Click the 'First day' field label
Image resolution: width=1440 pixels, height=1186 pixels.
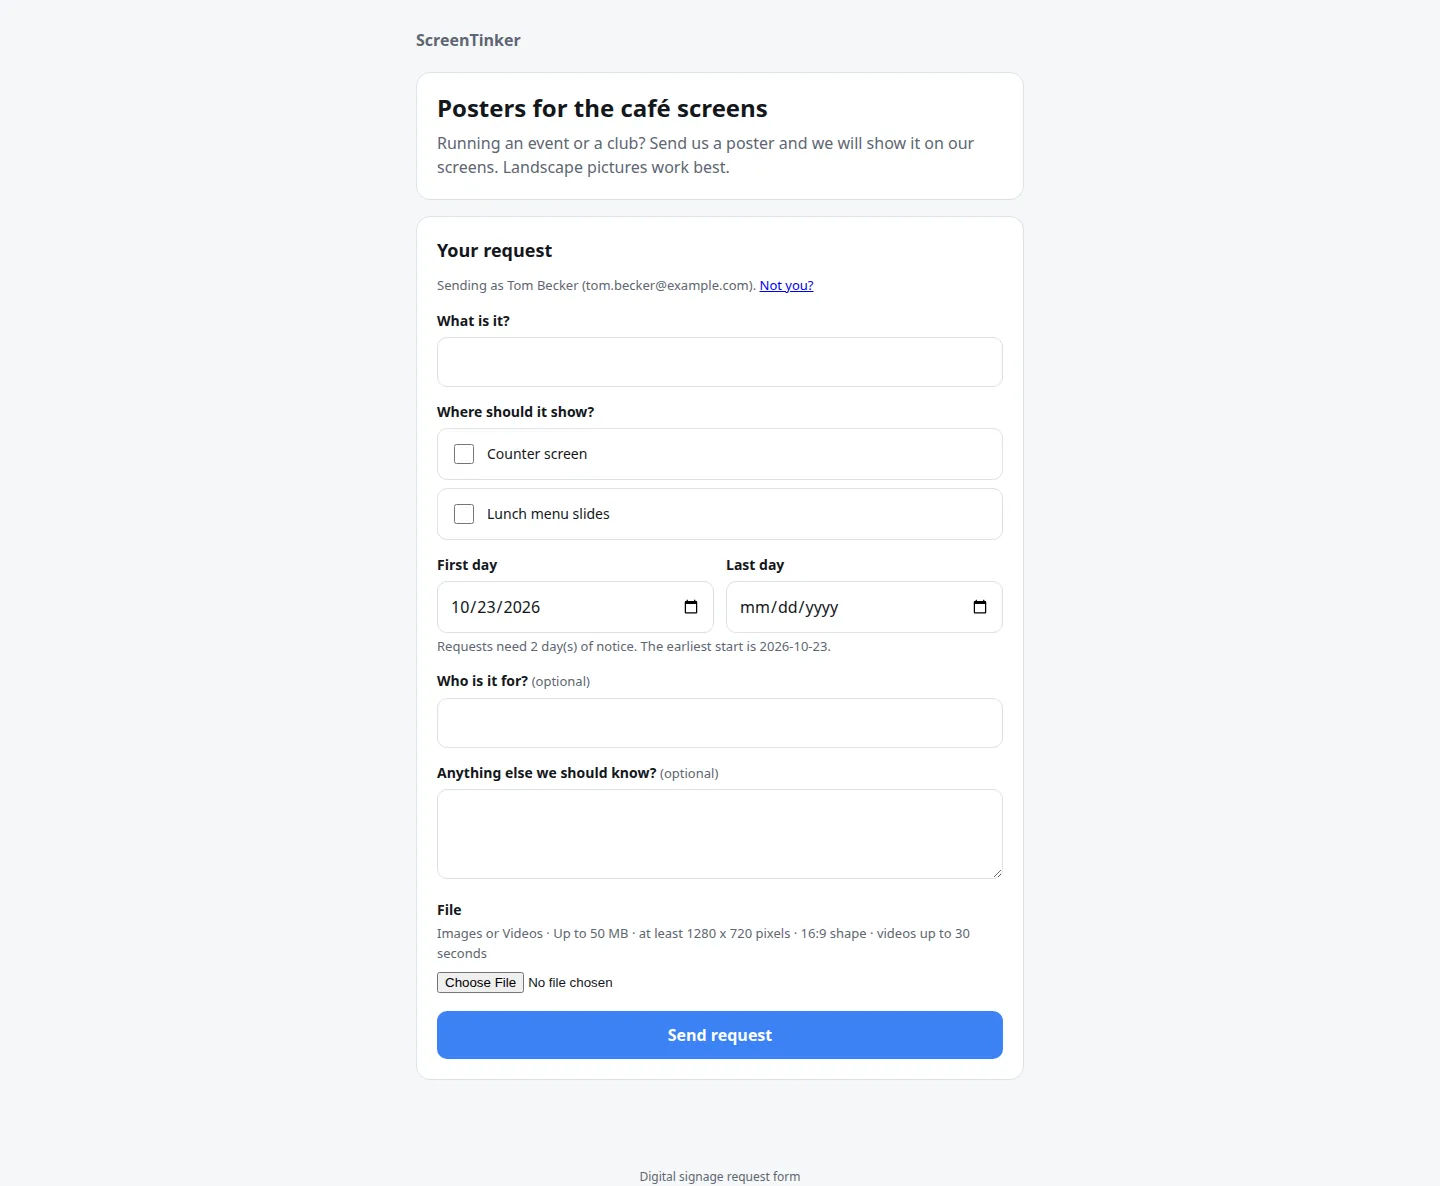pyautogui.click(x=467, y=565)
